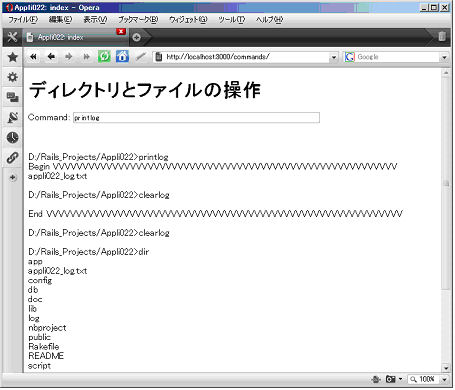The image size is (455, 390).
Task: Click the wand password icon
Action: coord(141,57)
